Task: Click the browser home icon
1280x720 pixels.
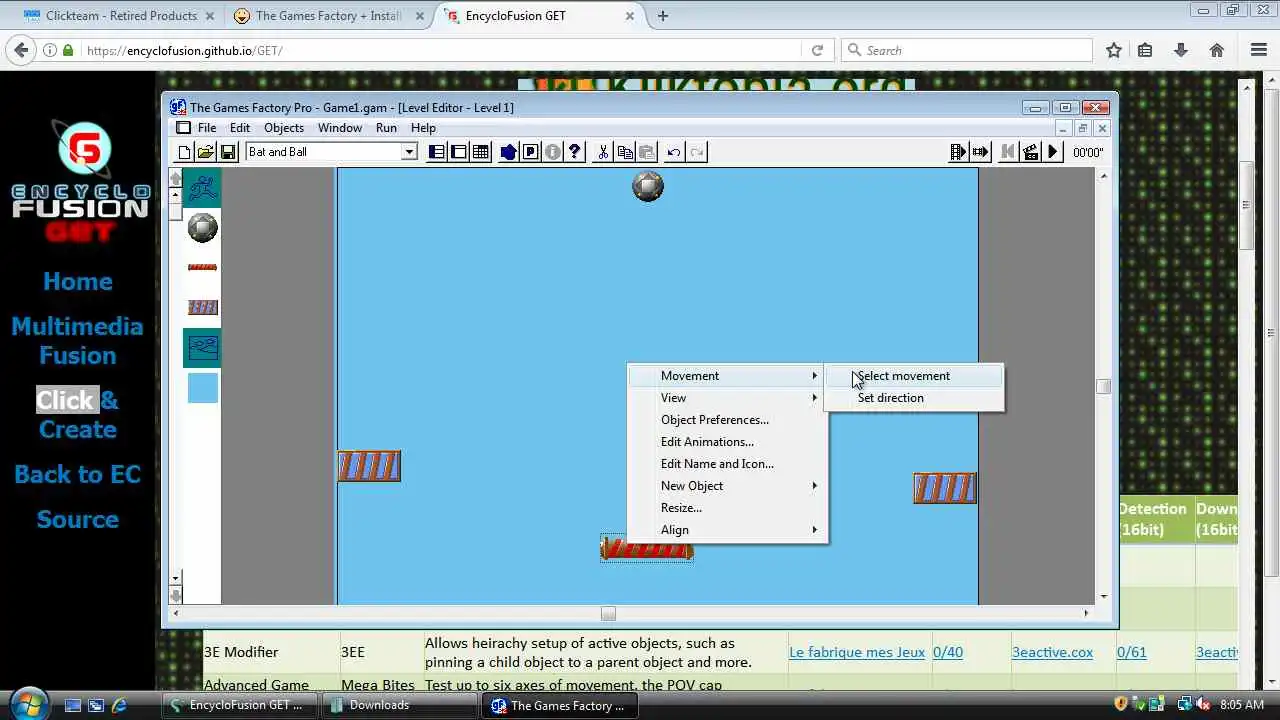Action: pyautogui.click(x=1217, y=50)
